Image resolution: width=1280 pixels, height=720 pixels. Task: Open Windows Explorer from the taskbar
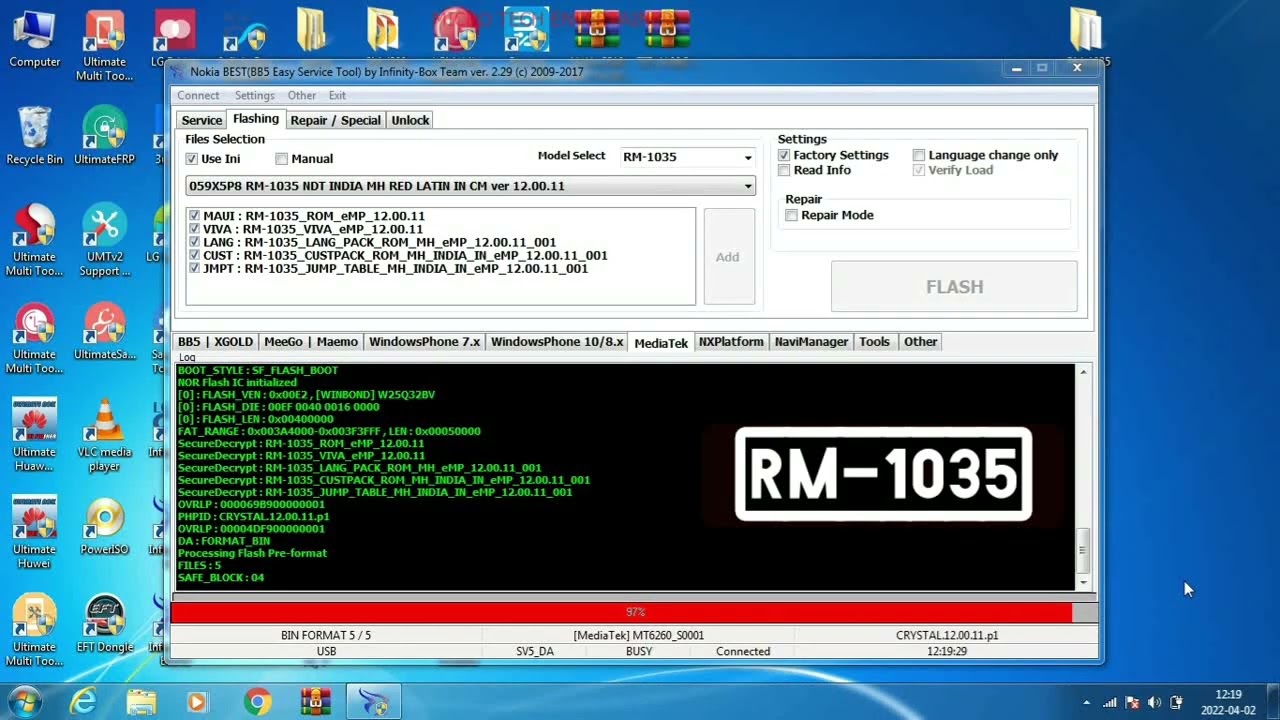click(x=141, y=702)
